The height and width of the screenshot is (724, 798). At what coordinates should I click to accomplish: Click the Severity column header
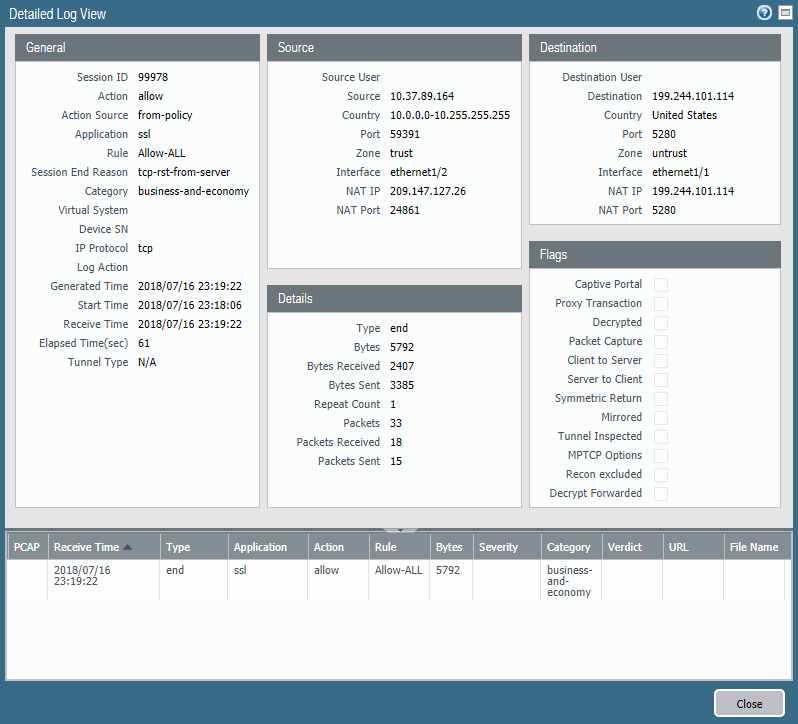[498, 547]
